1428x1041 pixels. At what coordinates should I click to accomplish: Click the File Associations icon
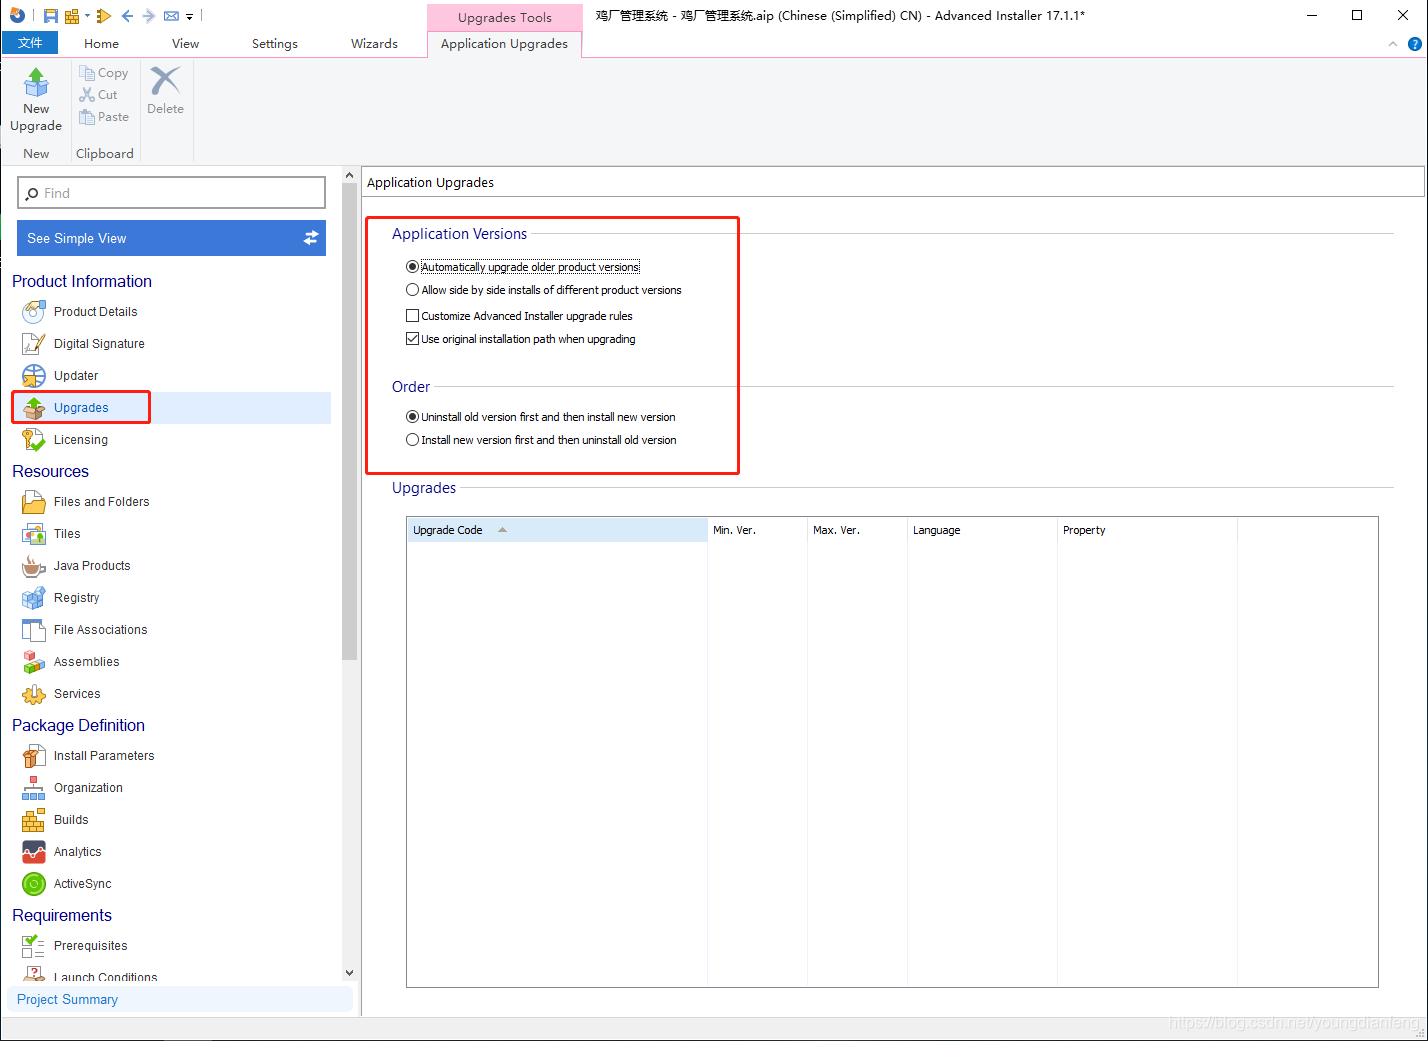click(34, 630)
